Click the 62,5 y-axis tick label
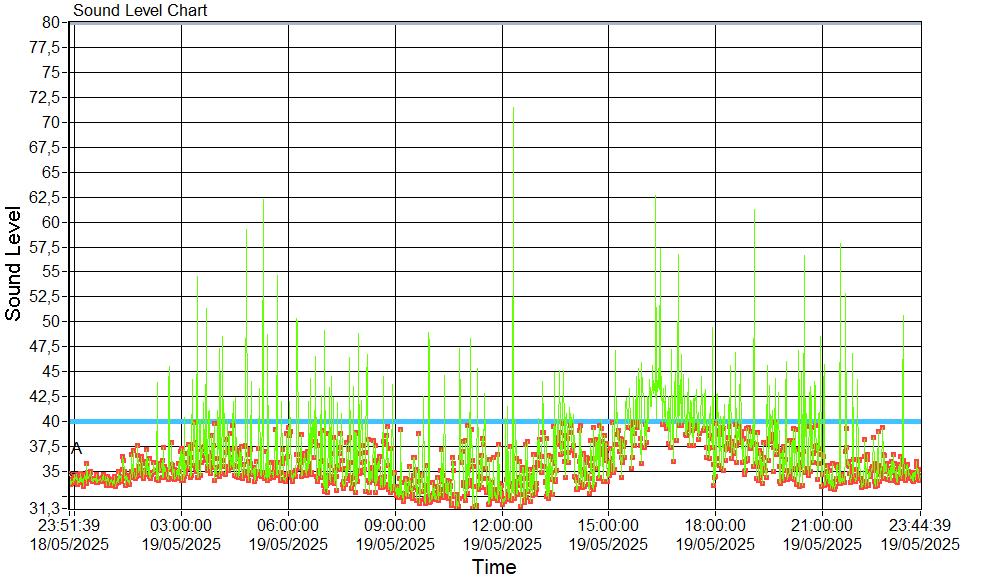Screen dimensions: 990x588 (46, 197)
